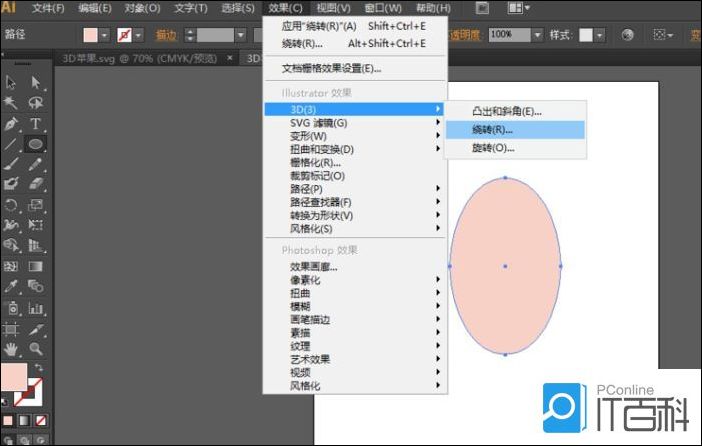702x446 pixels.
Task: Select the Hand tool
Action: click(x=11, y=349)
